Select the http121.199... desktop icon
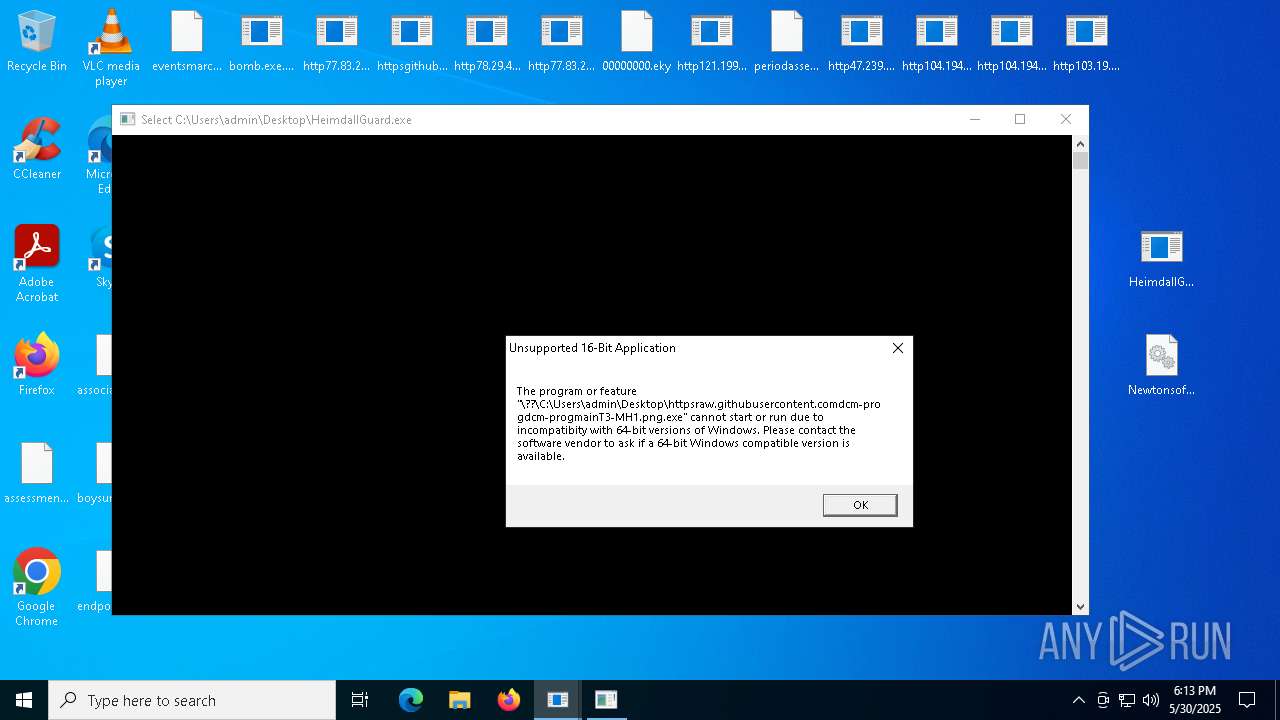This screenshot has width=1280, height=720. [712, 41]
